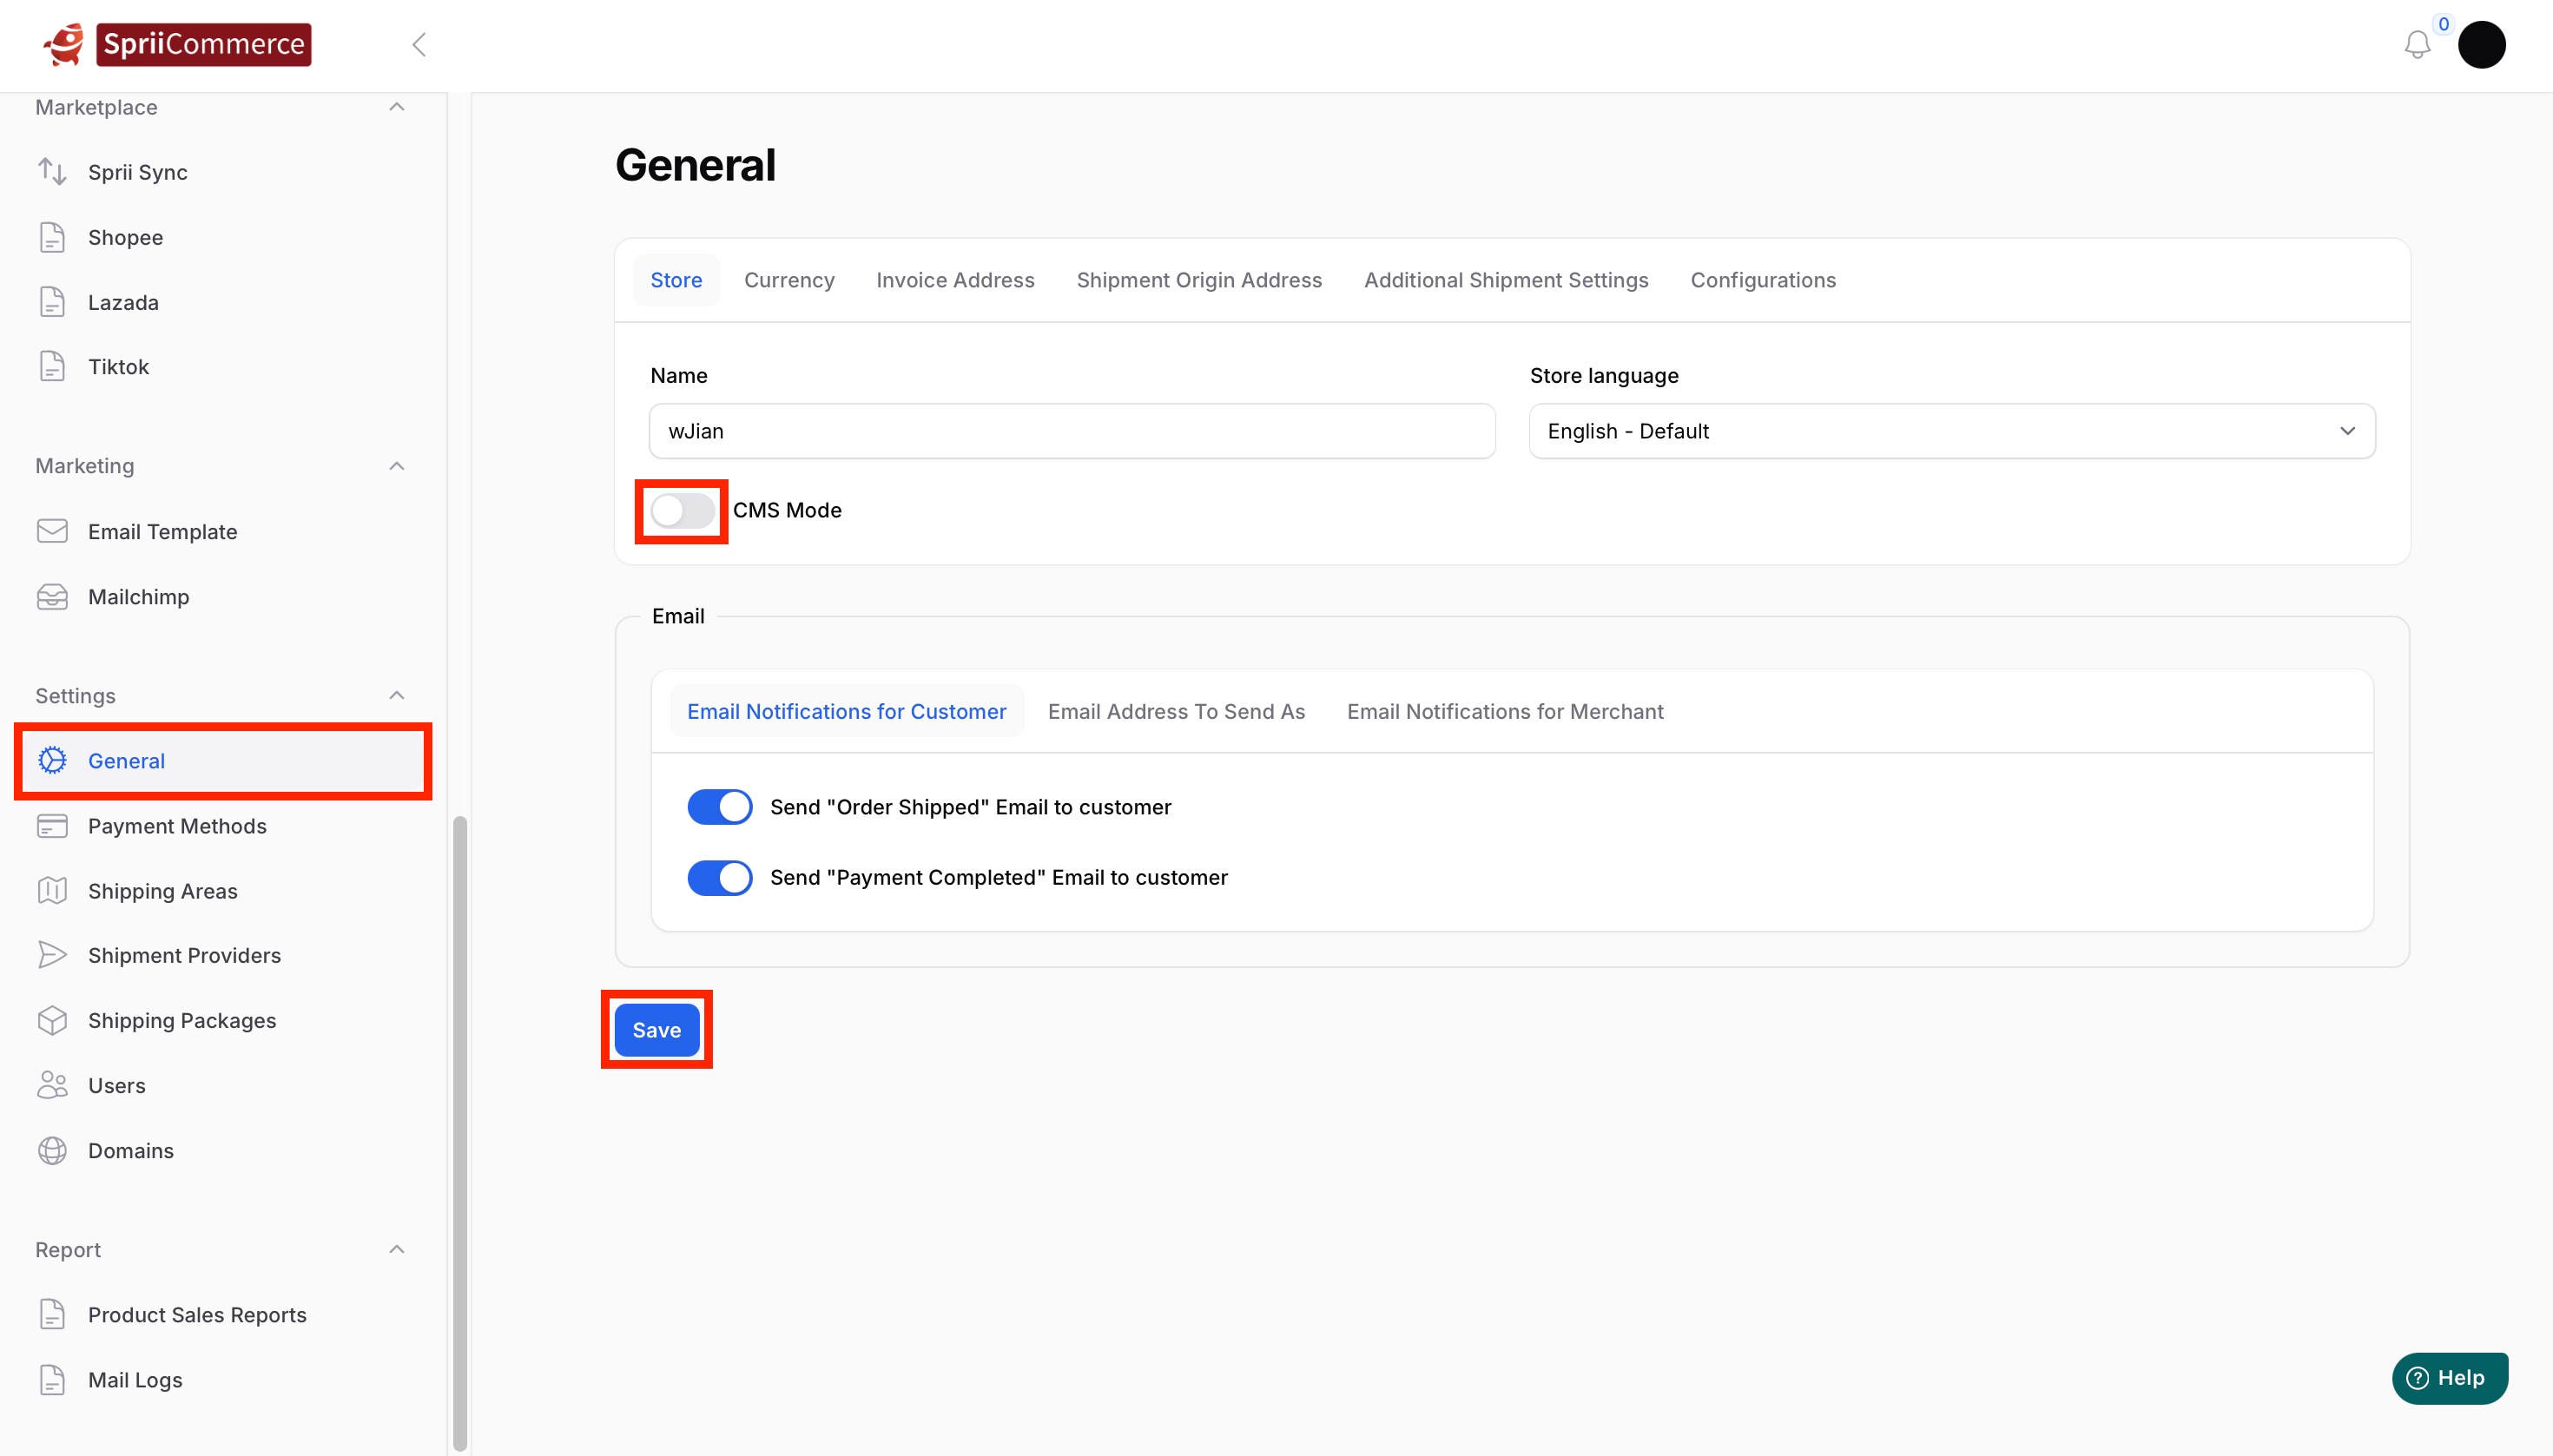Collapse the Settings sidebar section

(396, 696)
